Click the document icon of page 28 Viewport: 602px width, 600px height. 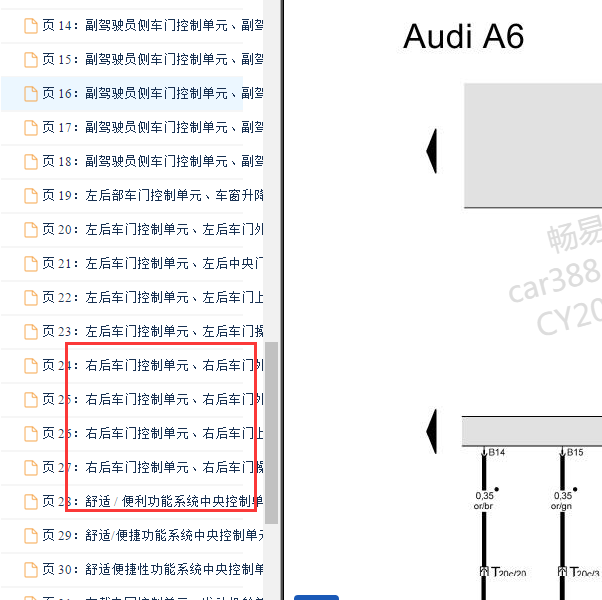pyautogui.click(x=31, y=502)
